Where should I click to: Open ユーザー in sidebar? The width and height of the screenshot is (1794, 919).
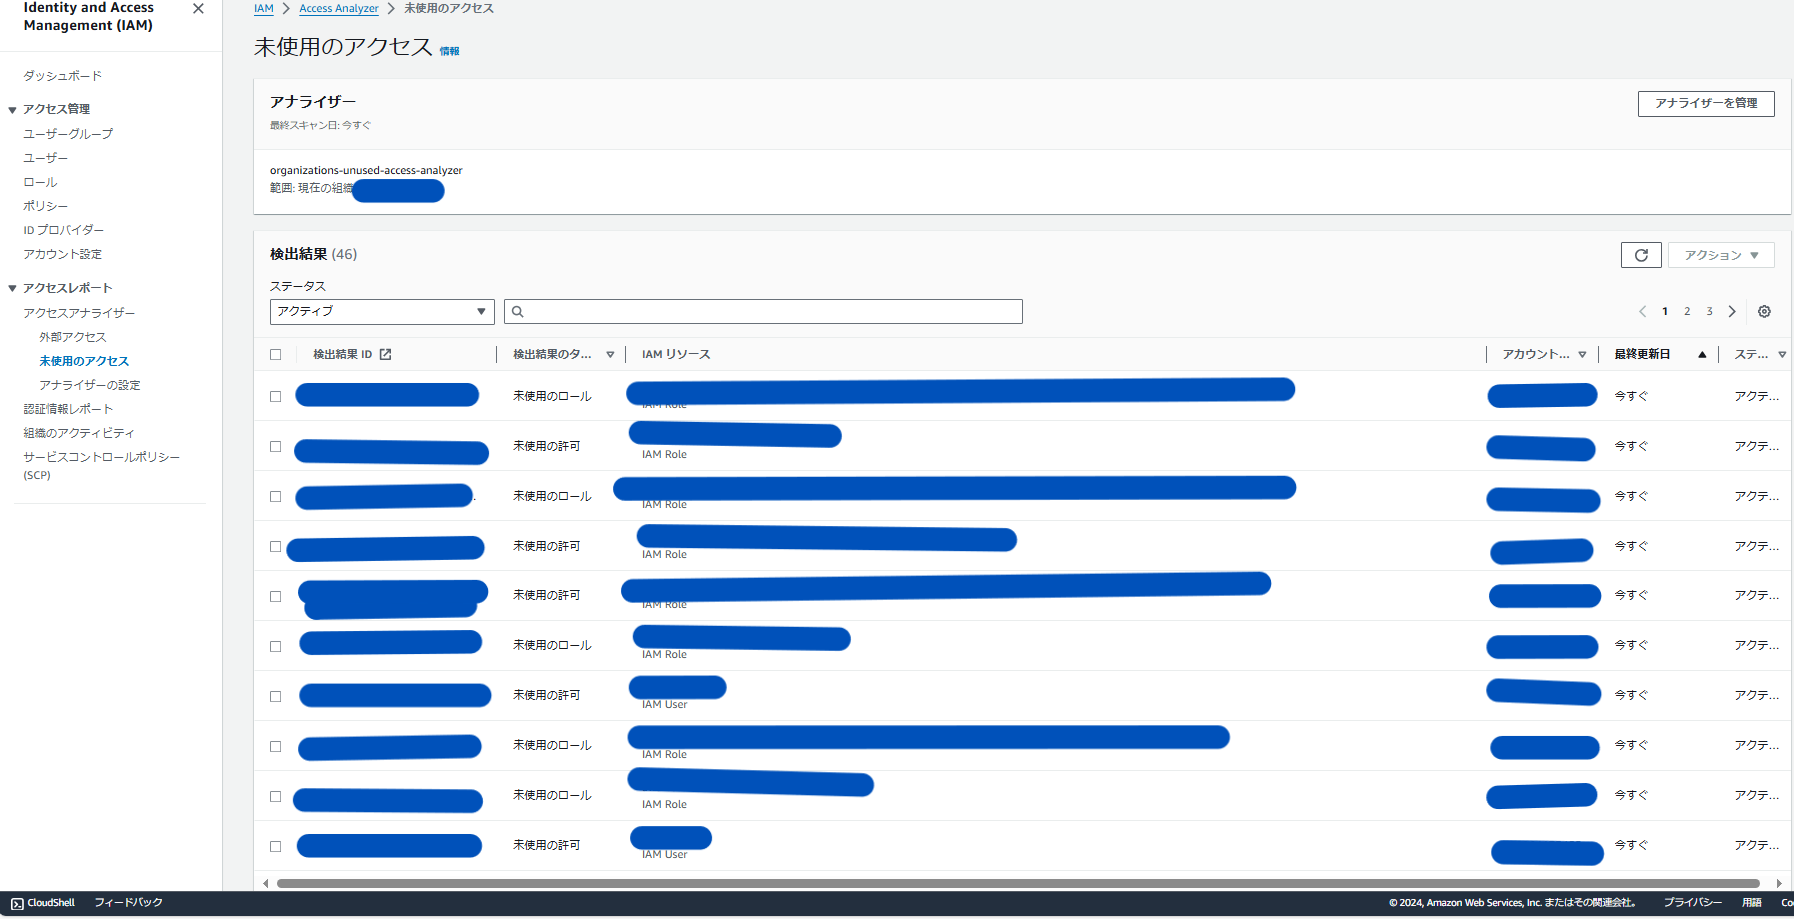point(46,158)
